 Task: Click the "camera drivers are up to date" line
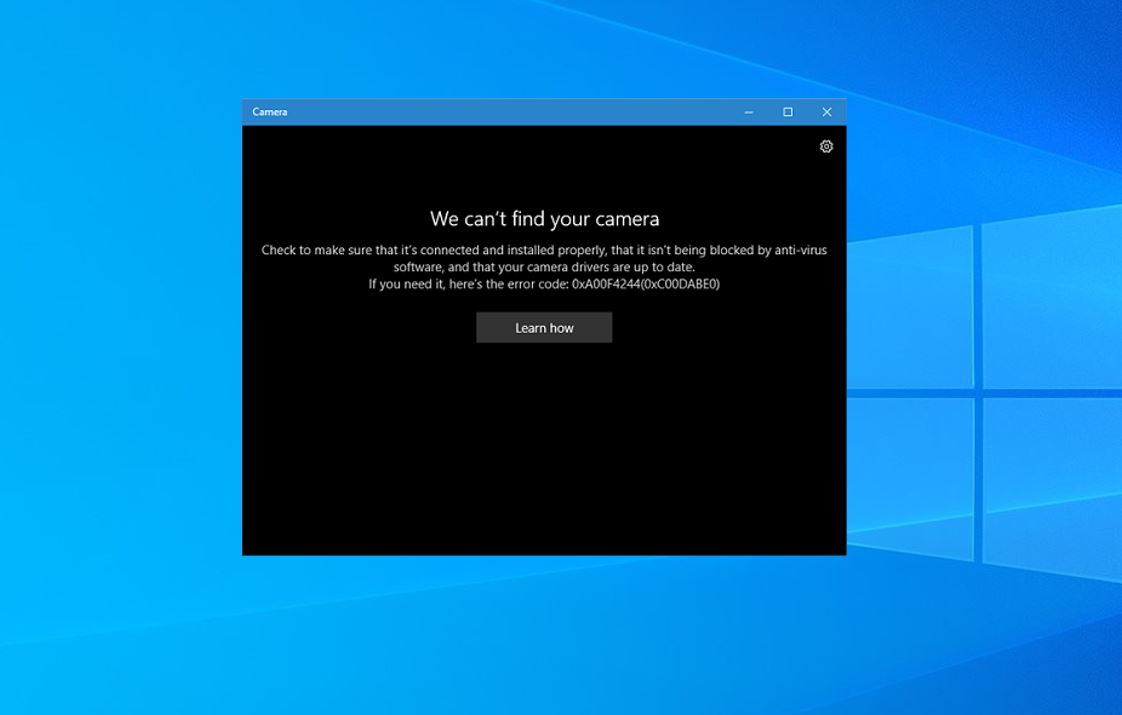pos(544,267)
